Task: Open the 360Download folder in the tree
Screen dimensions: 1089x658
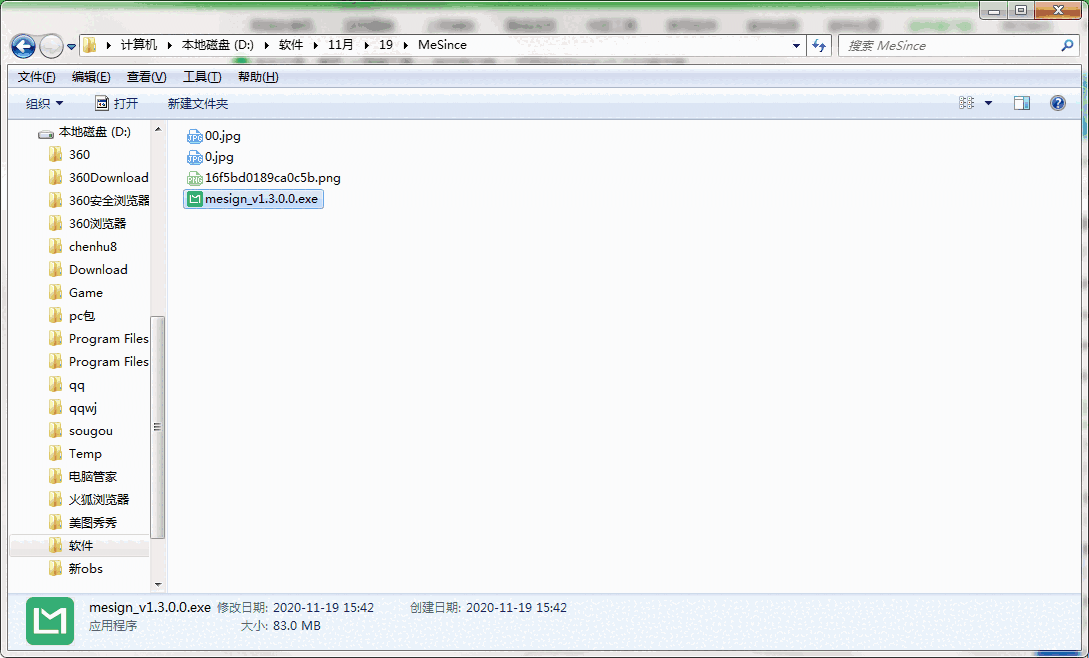Action: (108, 178)
